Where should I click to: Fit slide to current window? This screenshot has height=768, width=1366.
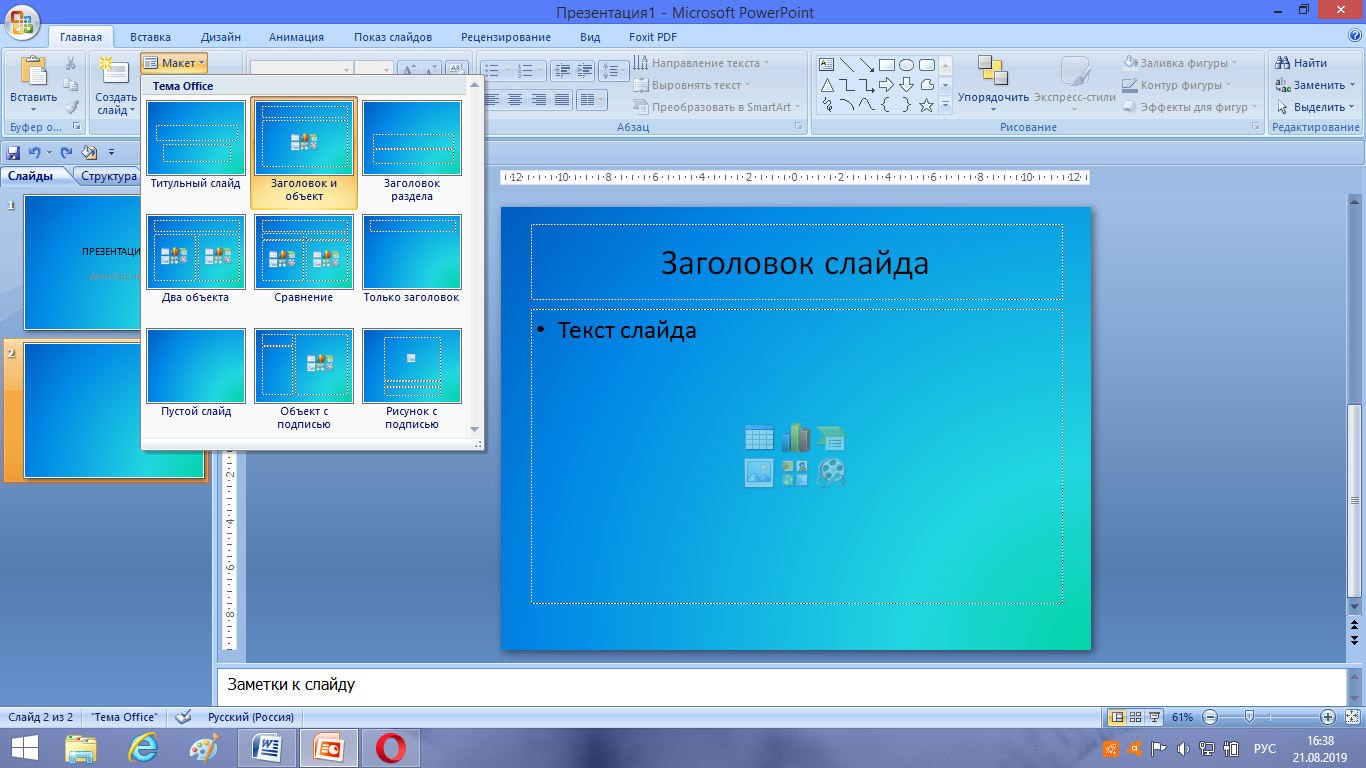1350,717
